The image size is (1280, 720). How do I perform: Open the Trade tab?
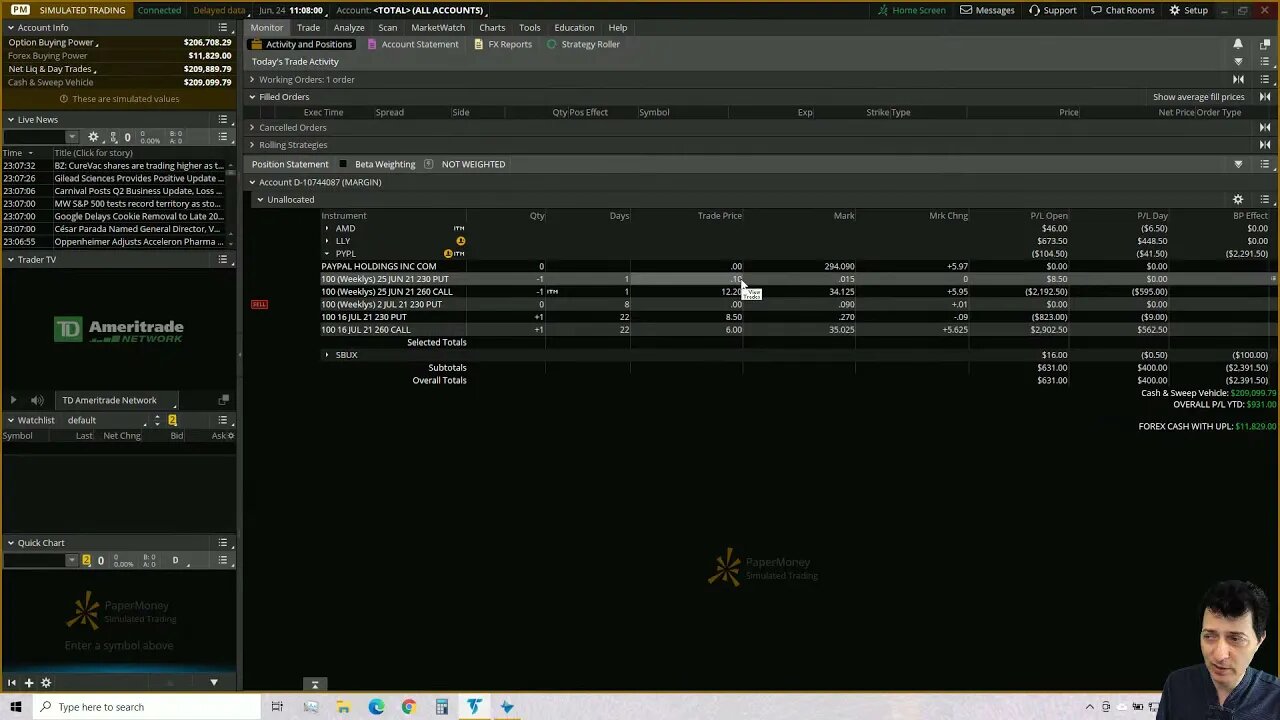(308, 27)
